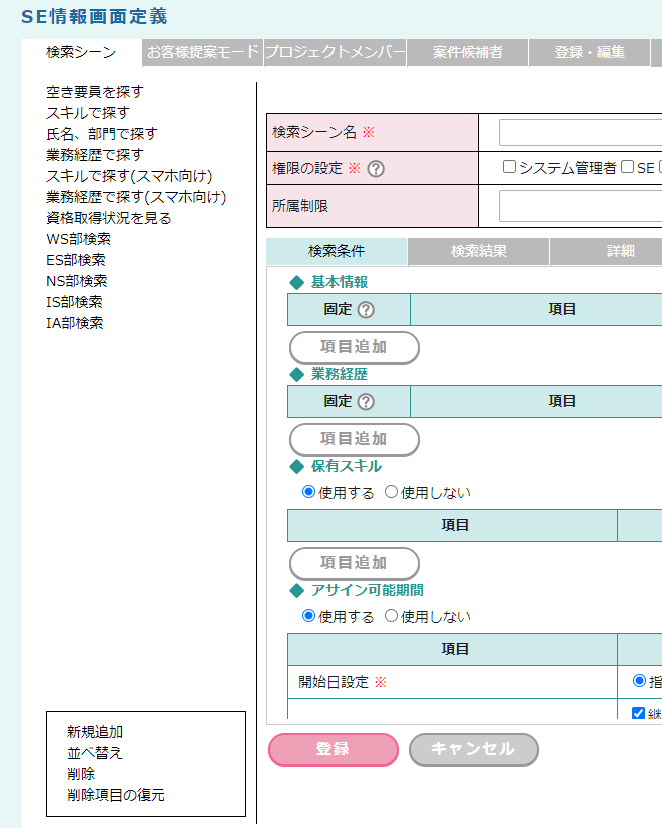The image size is (662, 828).
Task: Click 新規追加 in the bottom-left menu
Action: click(x=95, y=732)
